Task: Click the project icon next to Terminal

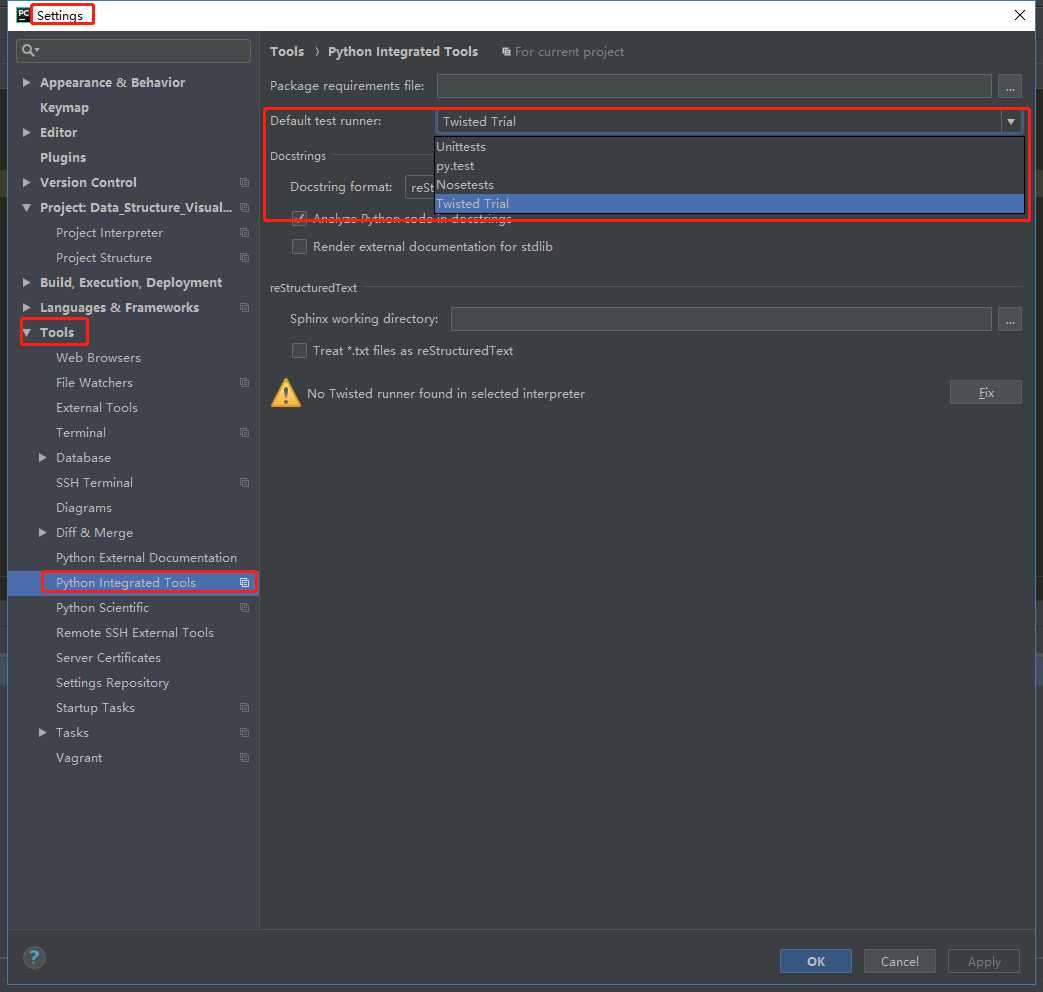Action: coord(244,432)
